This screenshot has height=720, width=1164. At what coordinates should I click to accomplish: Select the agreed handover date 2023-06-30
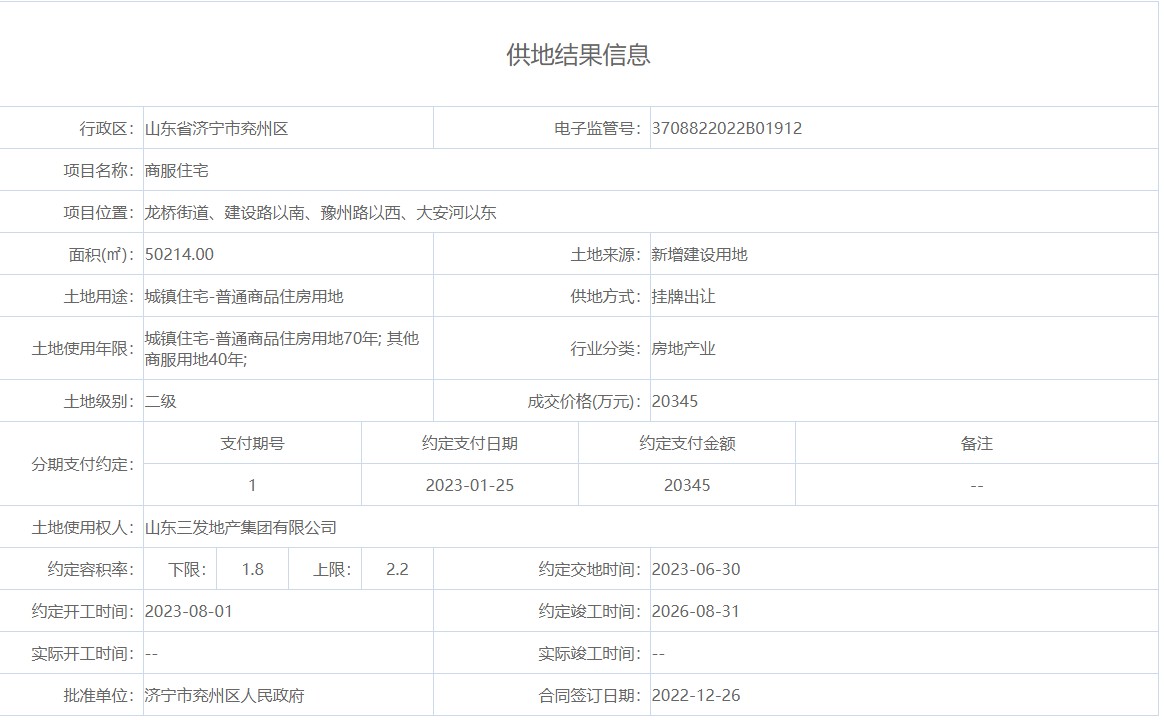pos(695,570)
